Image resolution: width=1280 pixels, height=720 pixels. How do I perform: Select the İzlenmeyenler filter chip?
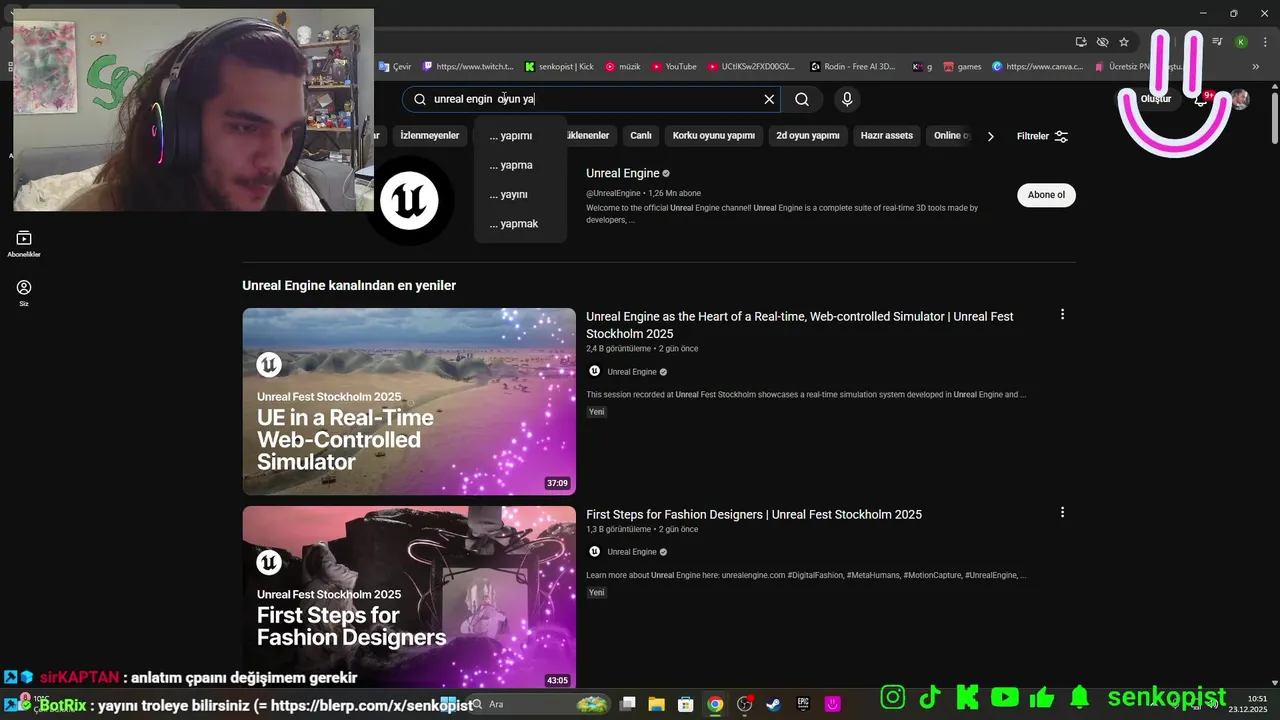[x=429, y=136]
